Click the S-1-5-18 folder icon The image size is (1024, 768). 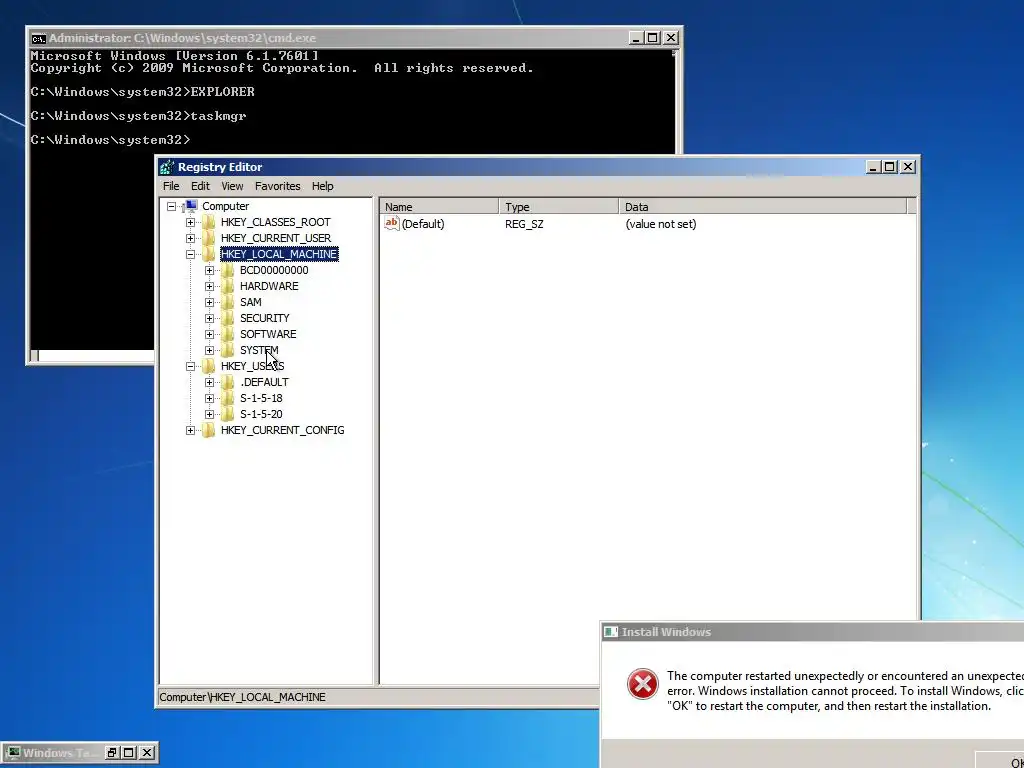tap(227, 398)
